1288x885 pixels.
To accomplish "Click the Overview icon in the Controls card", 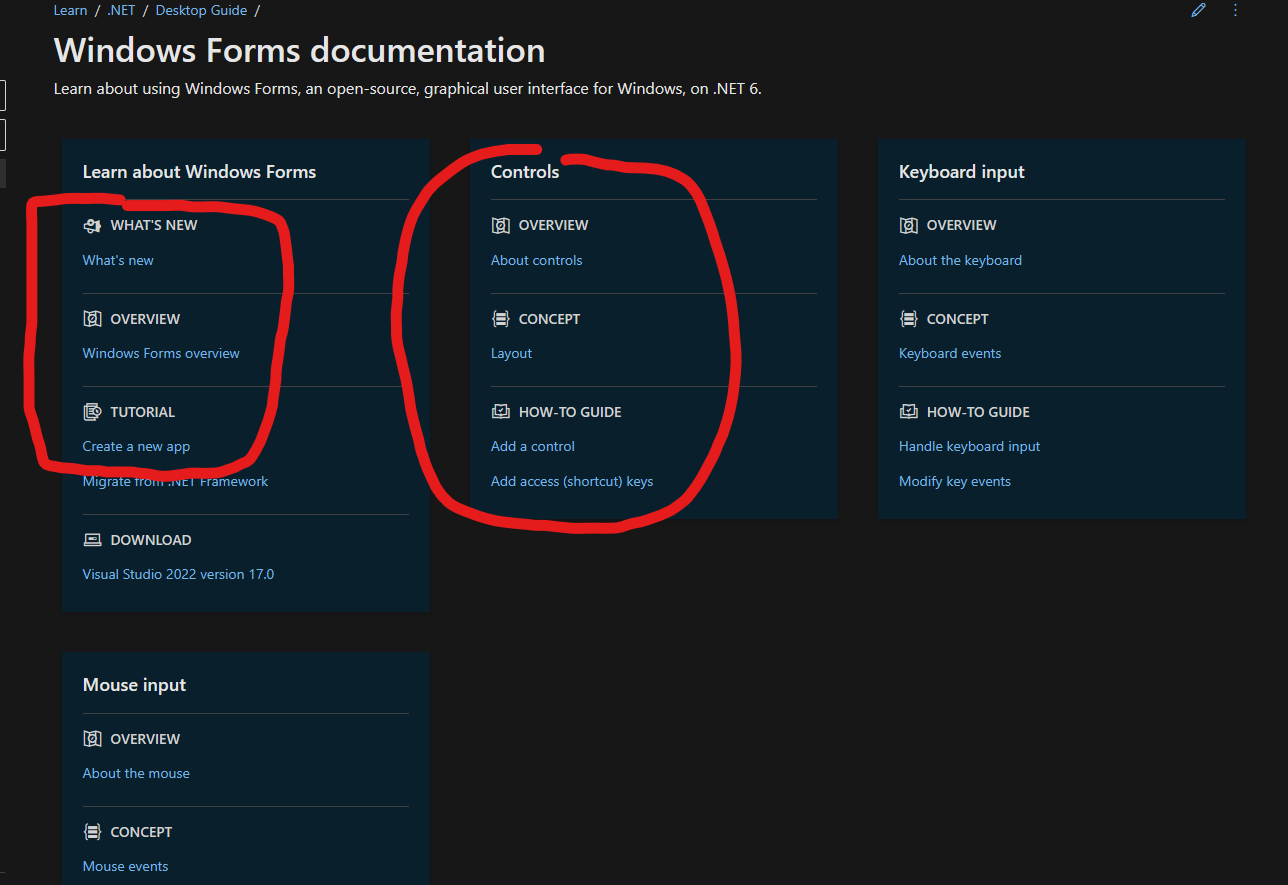I will tap(500, 226).
